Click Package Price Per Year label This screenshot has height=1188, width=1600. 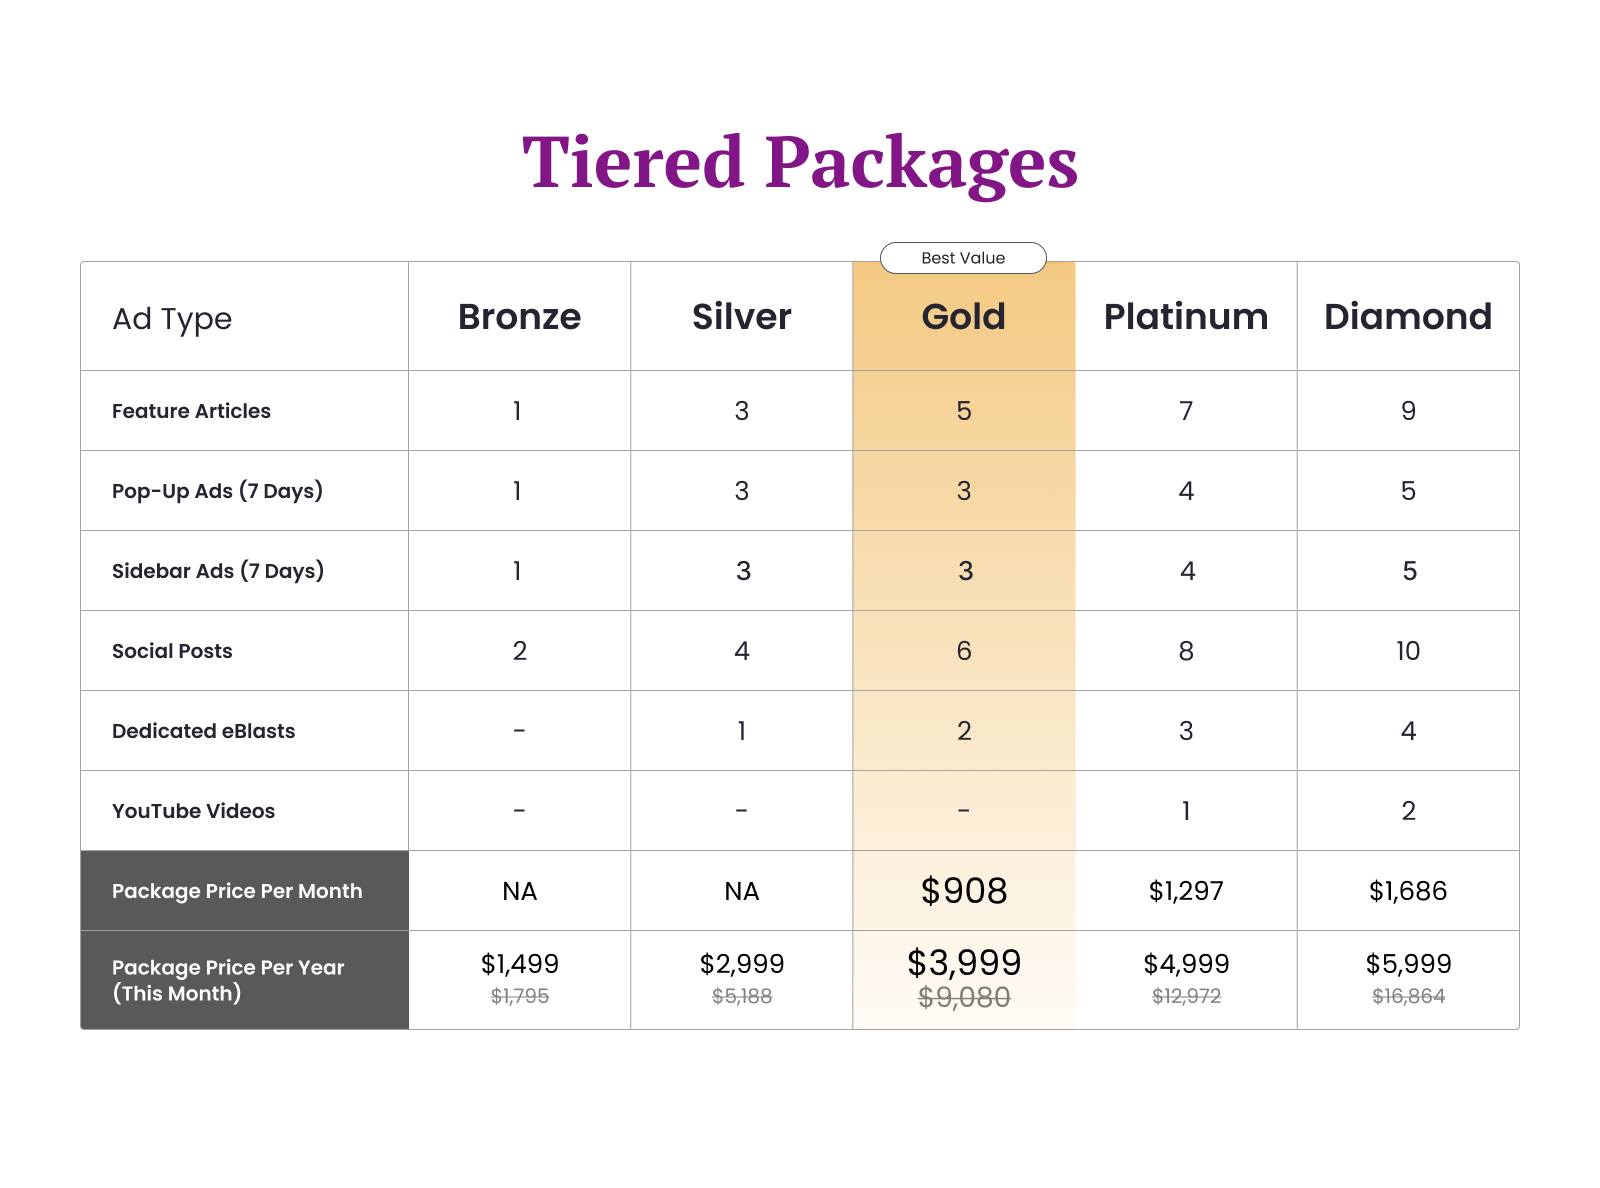point(228,980)
